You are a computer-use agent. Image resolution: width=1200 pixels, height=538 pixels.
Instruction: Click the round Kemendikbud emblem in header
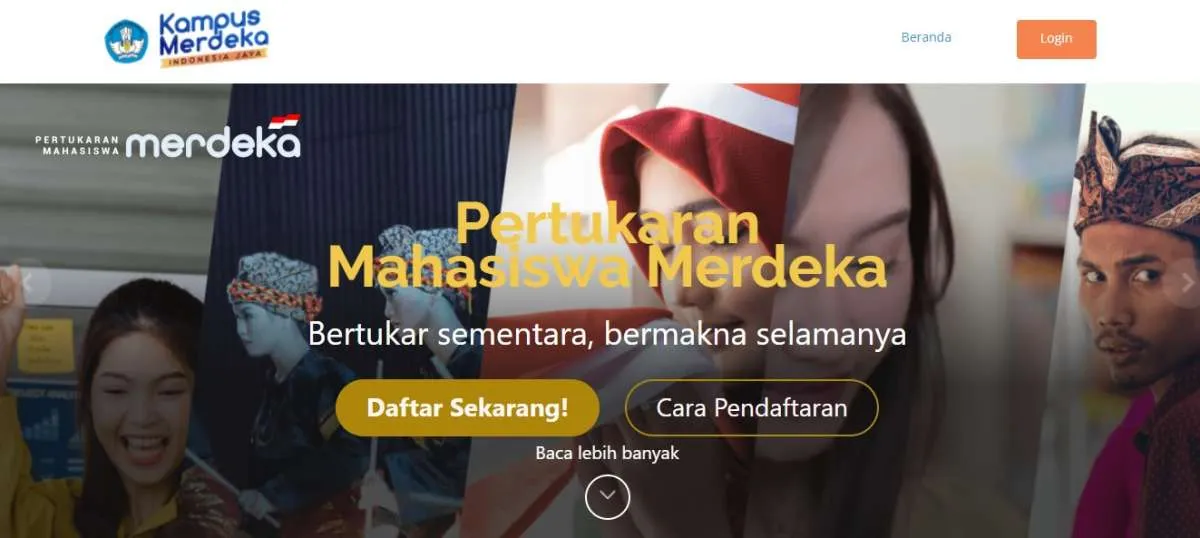[x=126, y=41]
